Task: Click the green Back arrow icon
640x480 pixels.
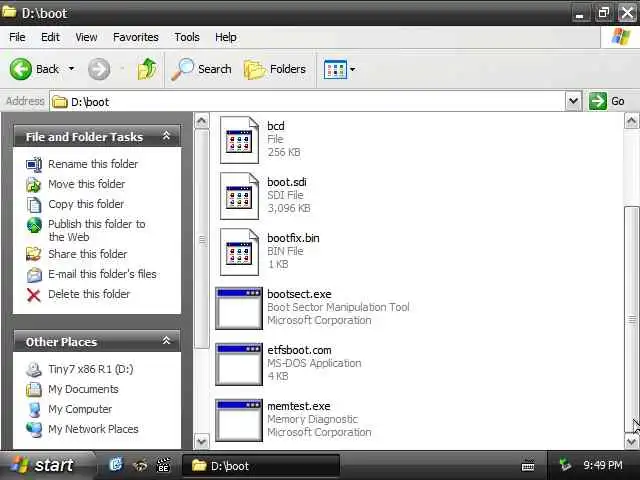Action: click(x=20, y=69)
